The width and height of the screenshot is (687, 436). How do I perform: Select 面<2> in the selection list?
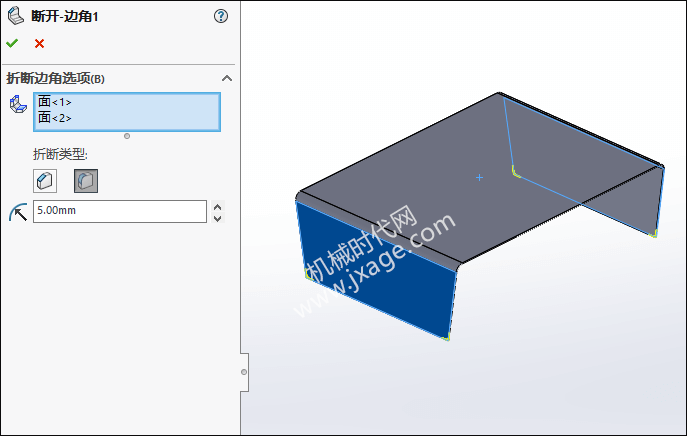tap(54, 118)
